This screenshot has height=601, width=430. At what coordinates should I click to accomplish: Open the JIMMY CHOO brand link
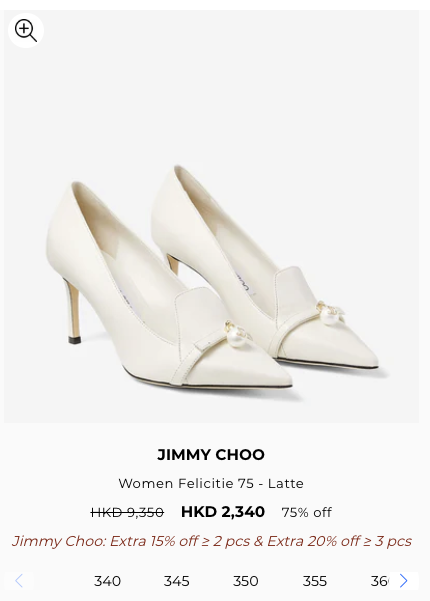click(x=211, y=455)
